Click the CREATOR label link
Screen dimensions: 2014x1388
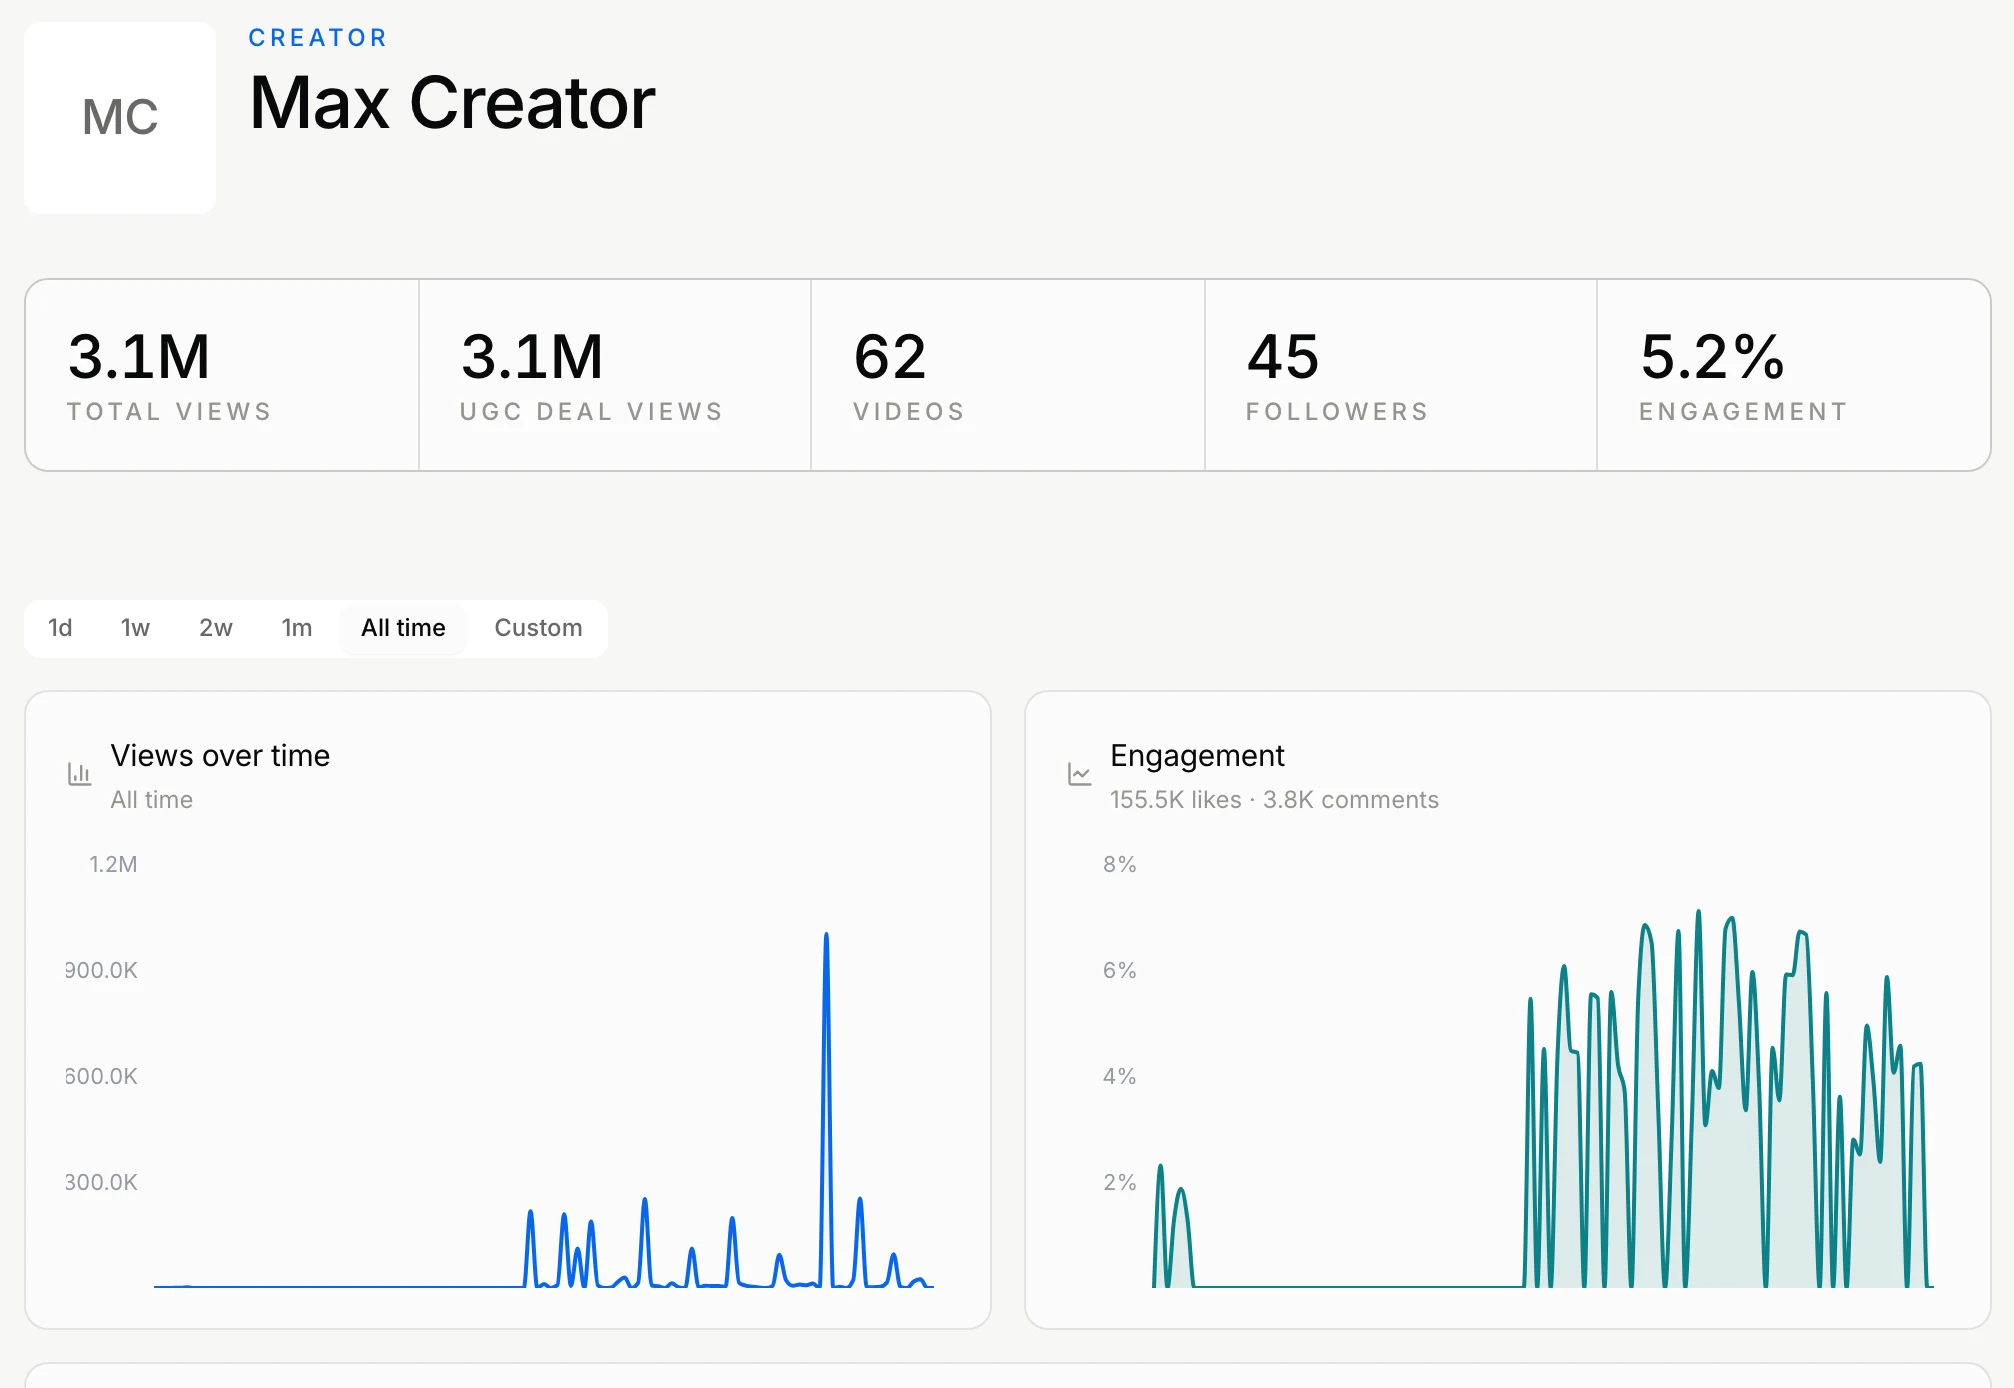[x=318, y=38]
